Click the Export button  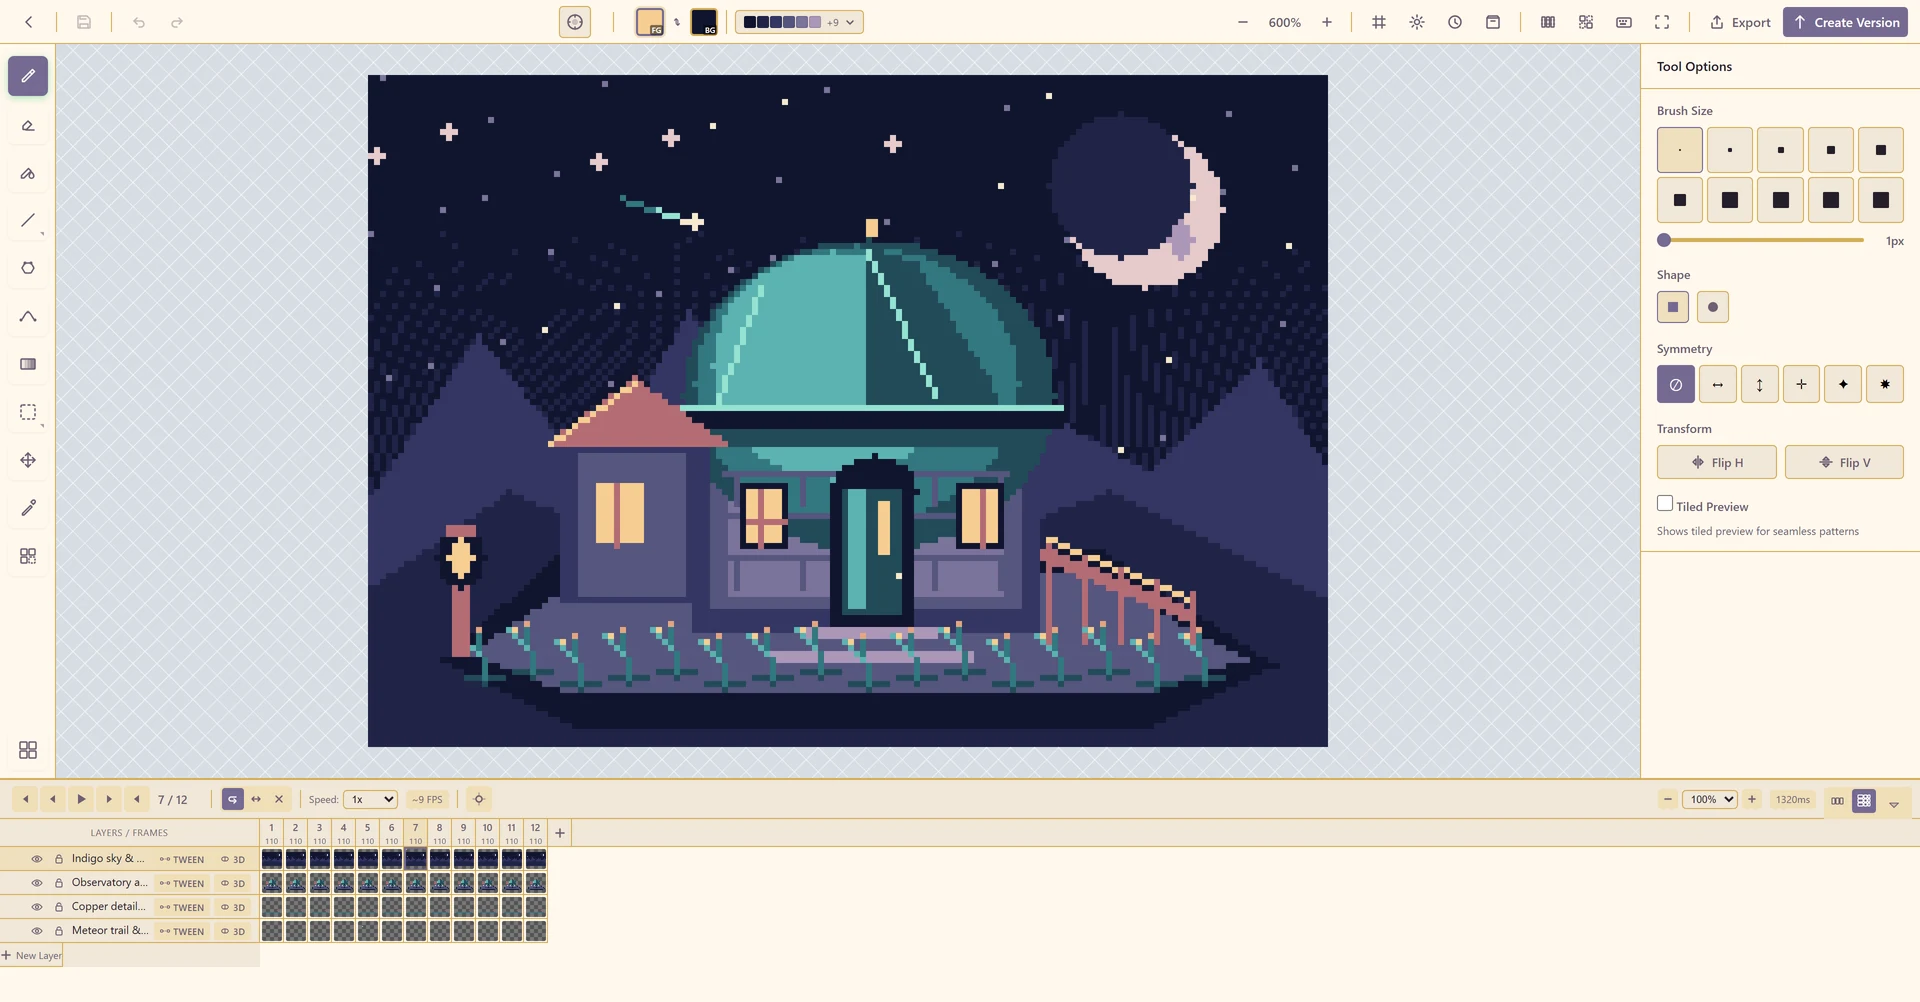point(1740,22)
